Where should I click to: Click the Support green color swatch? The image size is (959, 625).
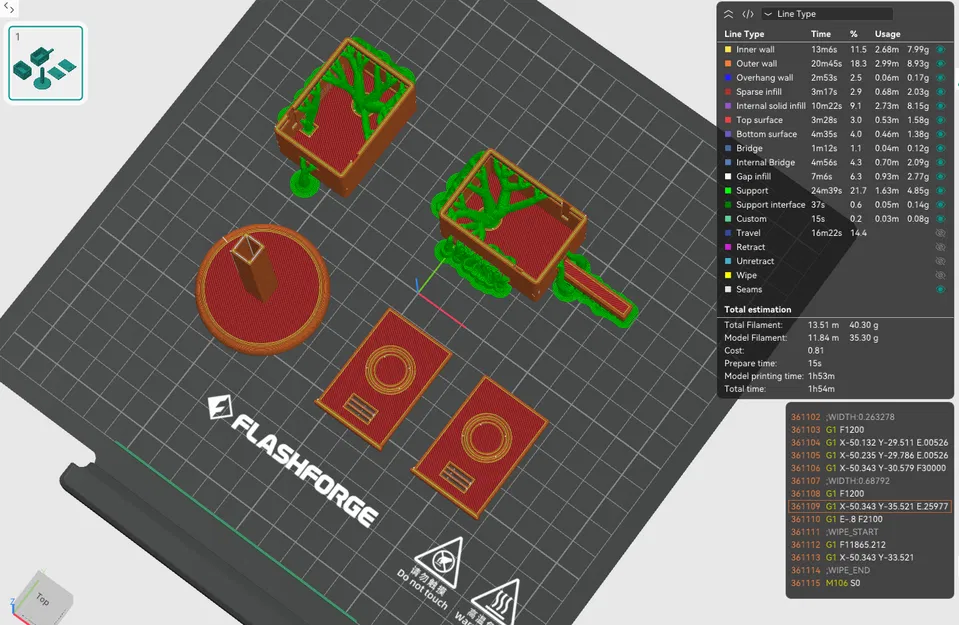coord(728,190)
